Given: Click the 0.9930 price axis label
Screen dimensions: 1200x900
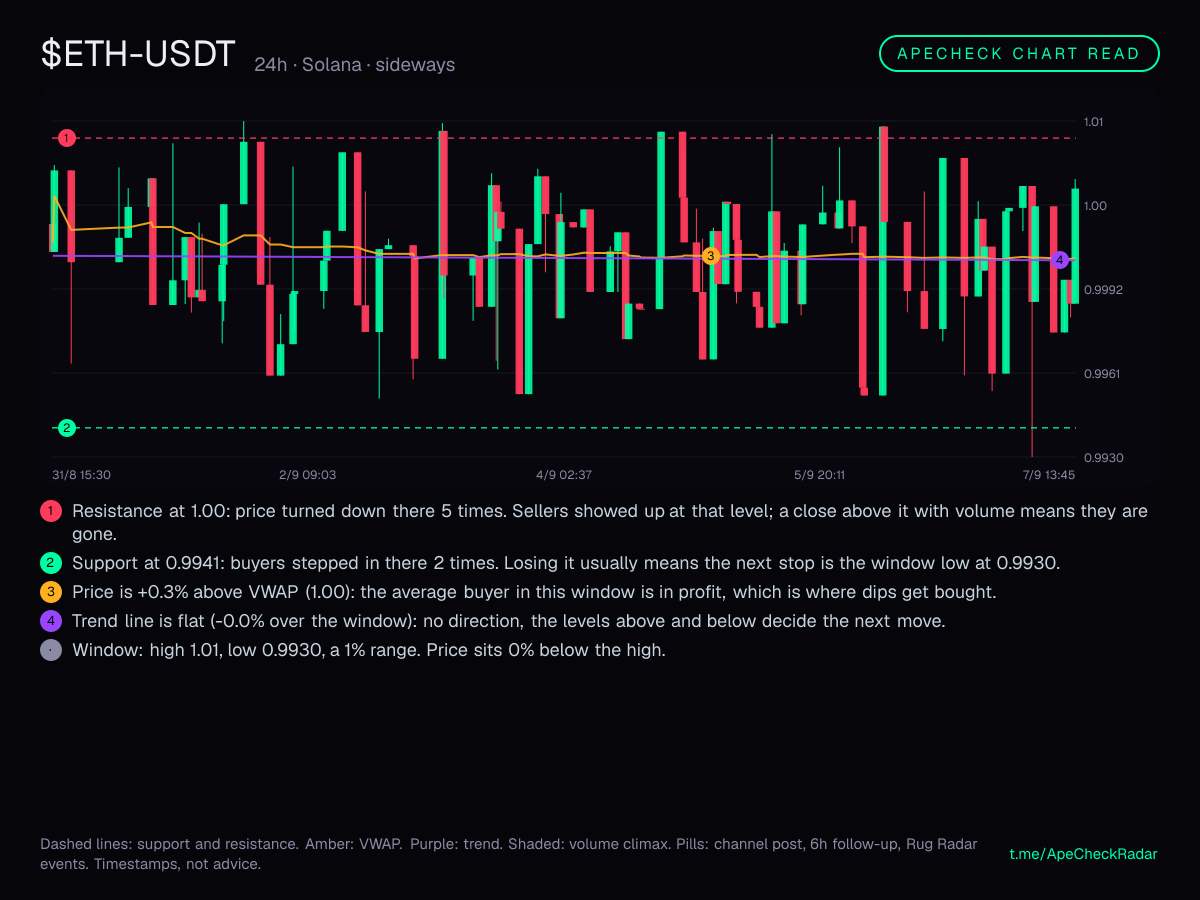Looking at the screenshot, I should (x=1103, y=458).
